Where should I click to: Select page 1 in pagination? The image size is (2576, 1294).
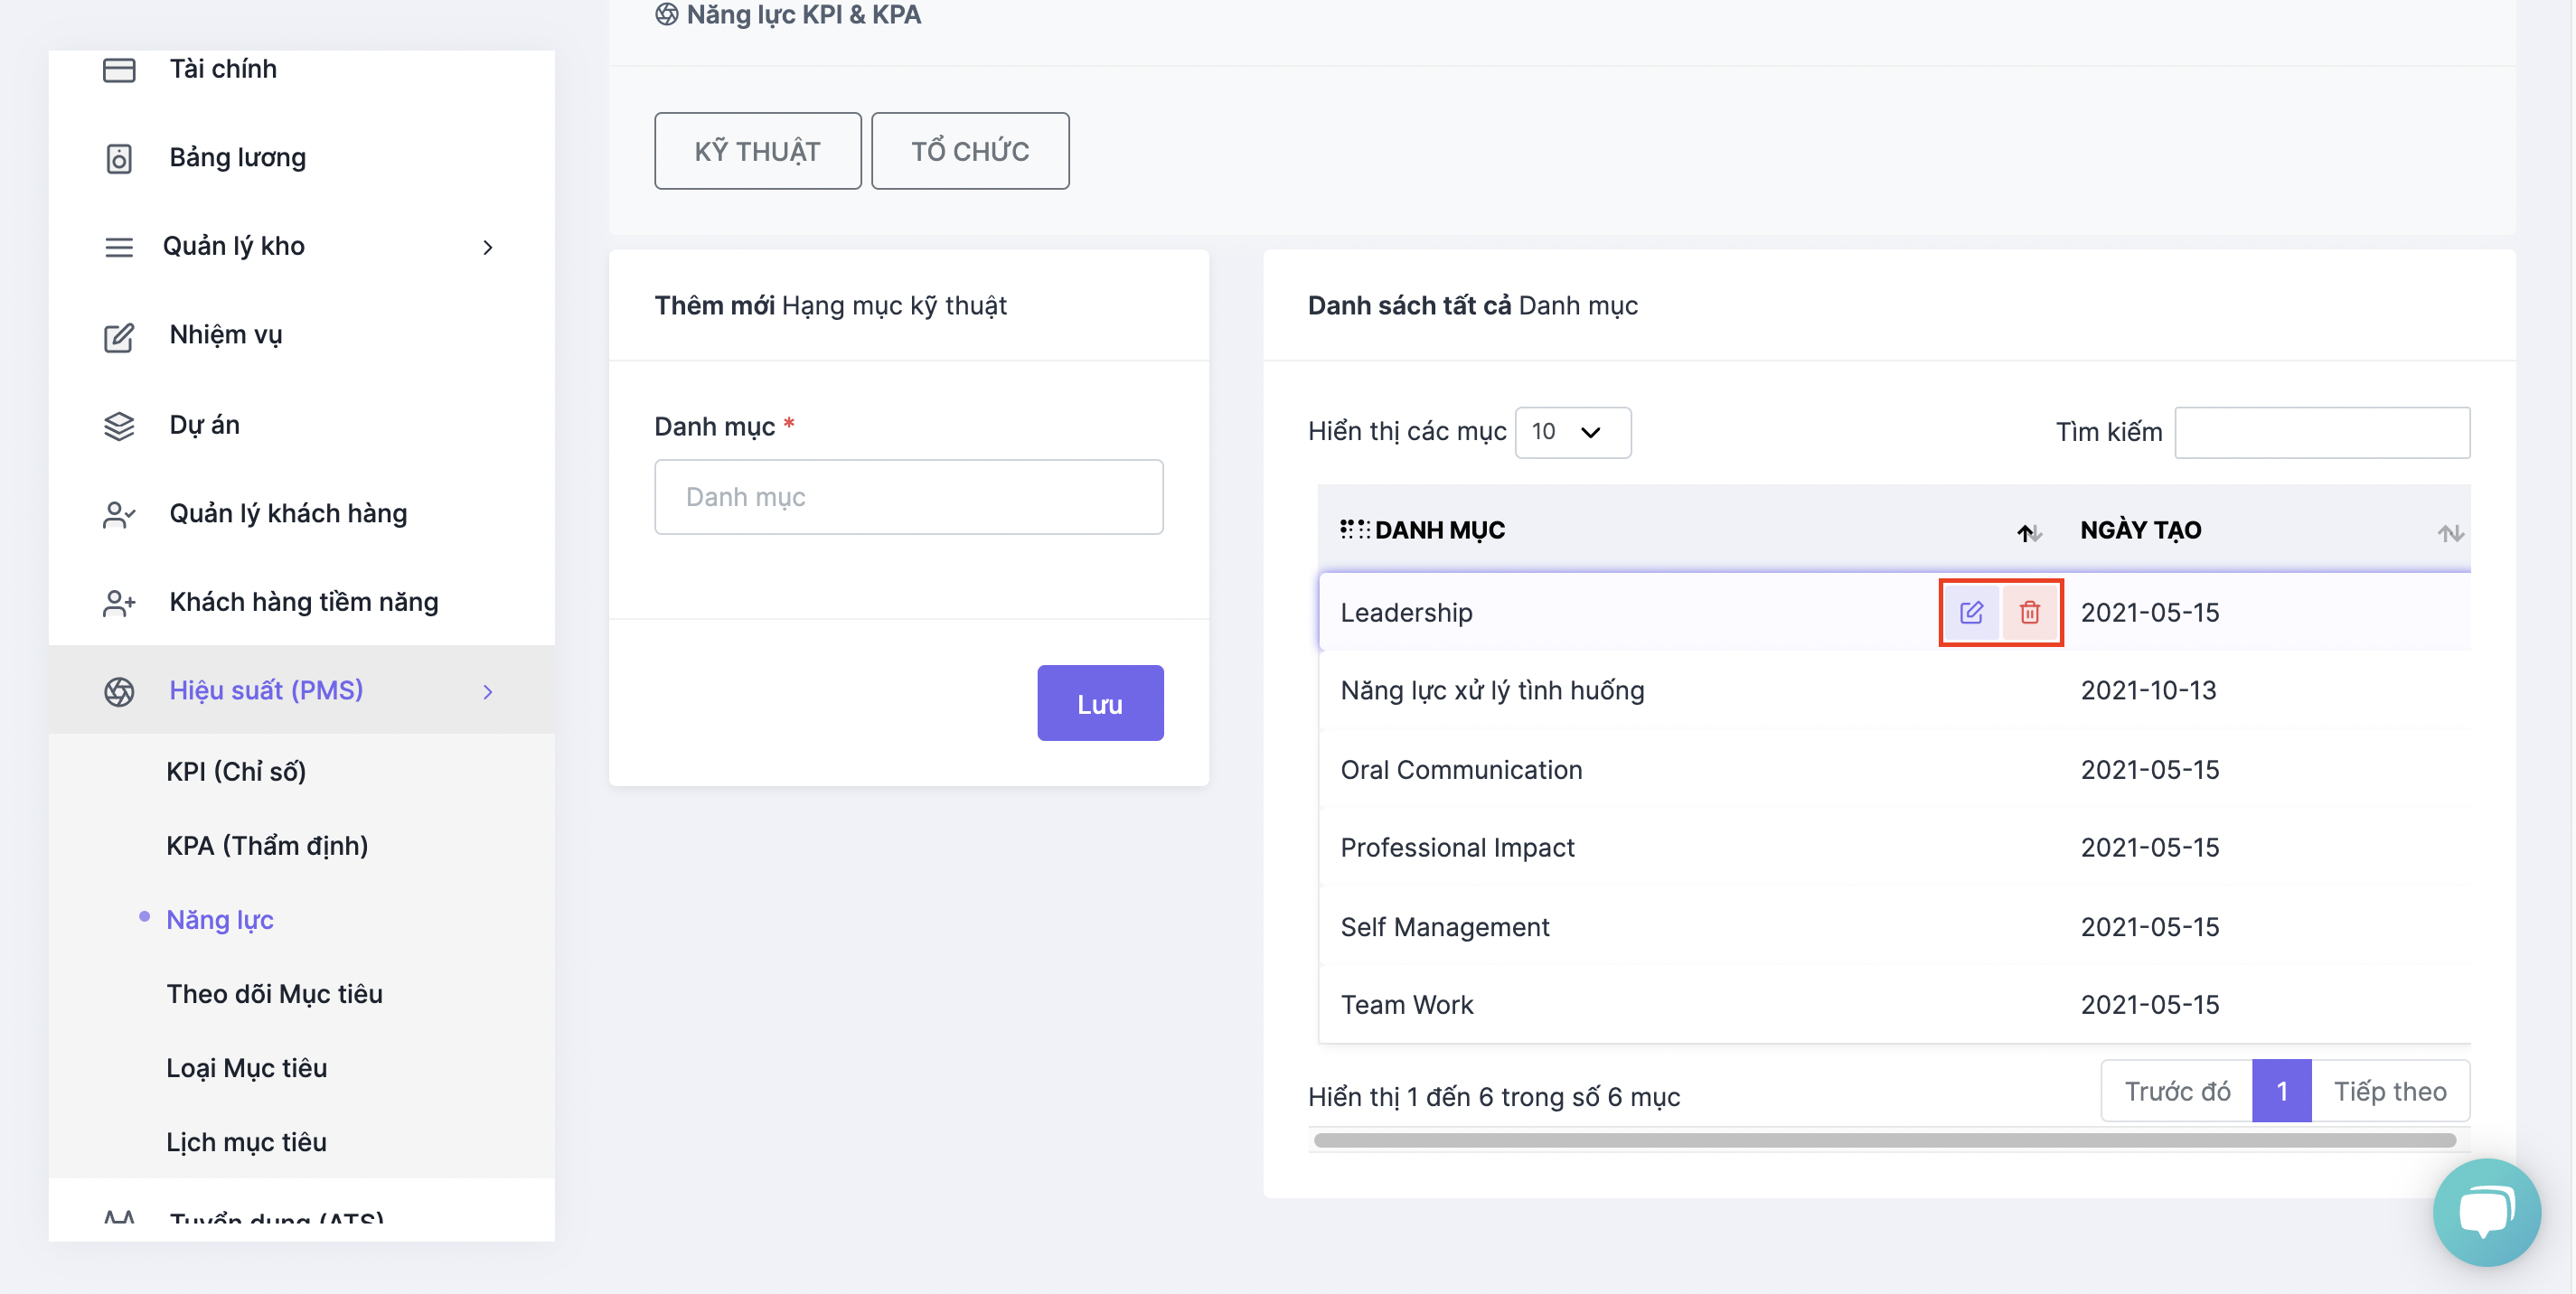(x=2282, y=1091)
